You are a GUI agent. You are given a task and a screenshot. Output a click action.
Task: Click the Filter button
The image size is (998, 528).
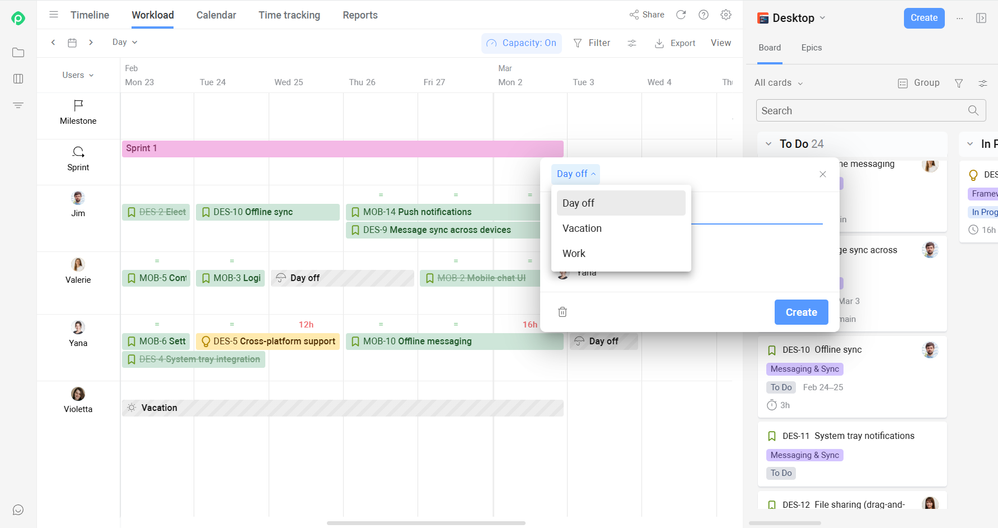592,43
